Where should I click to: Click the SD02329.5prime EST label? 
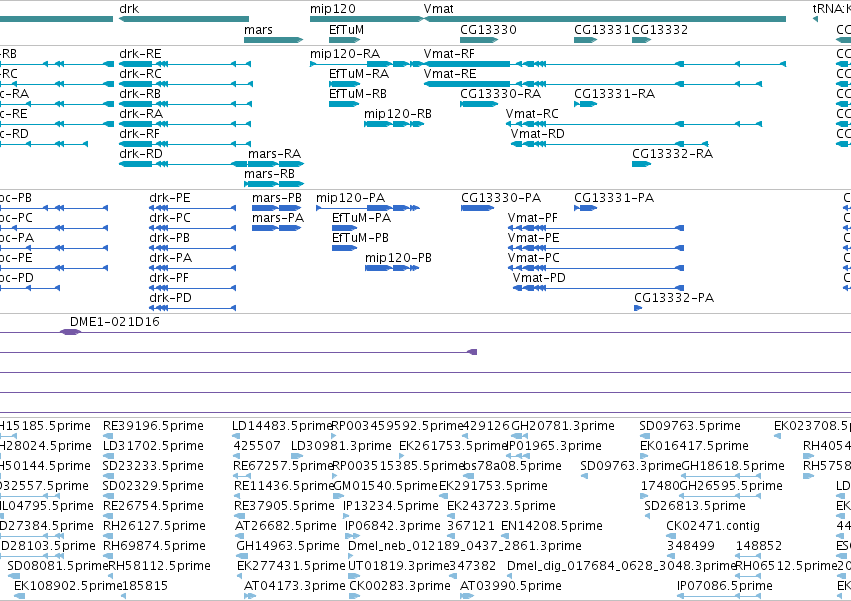coord(153,486)
